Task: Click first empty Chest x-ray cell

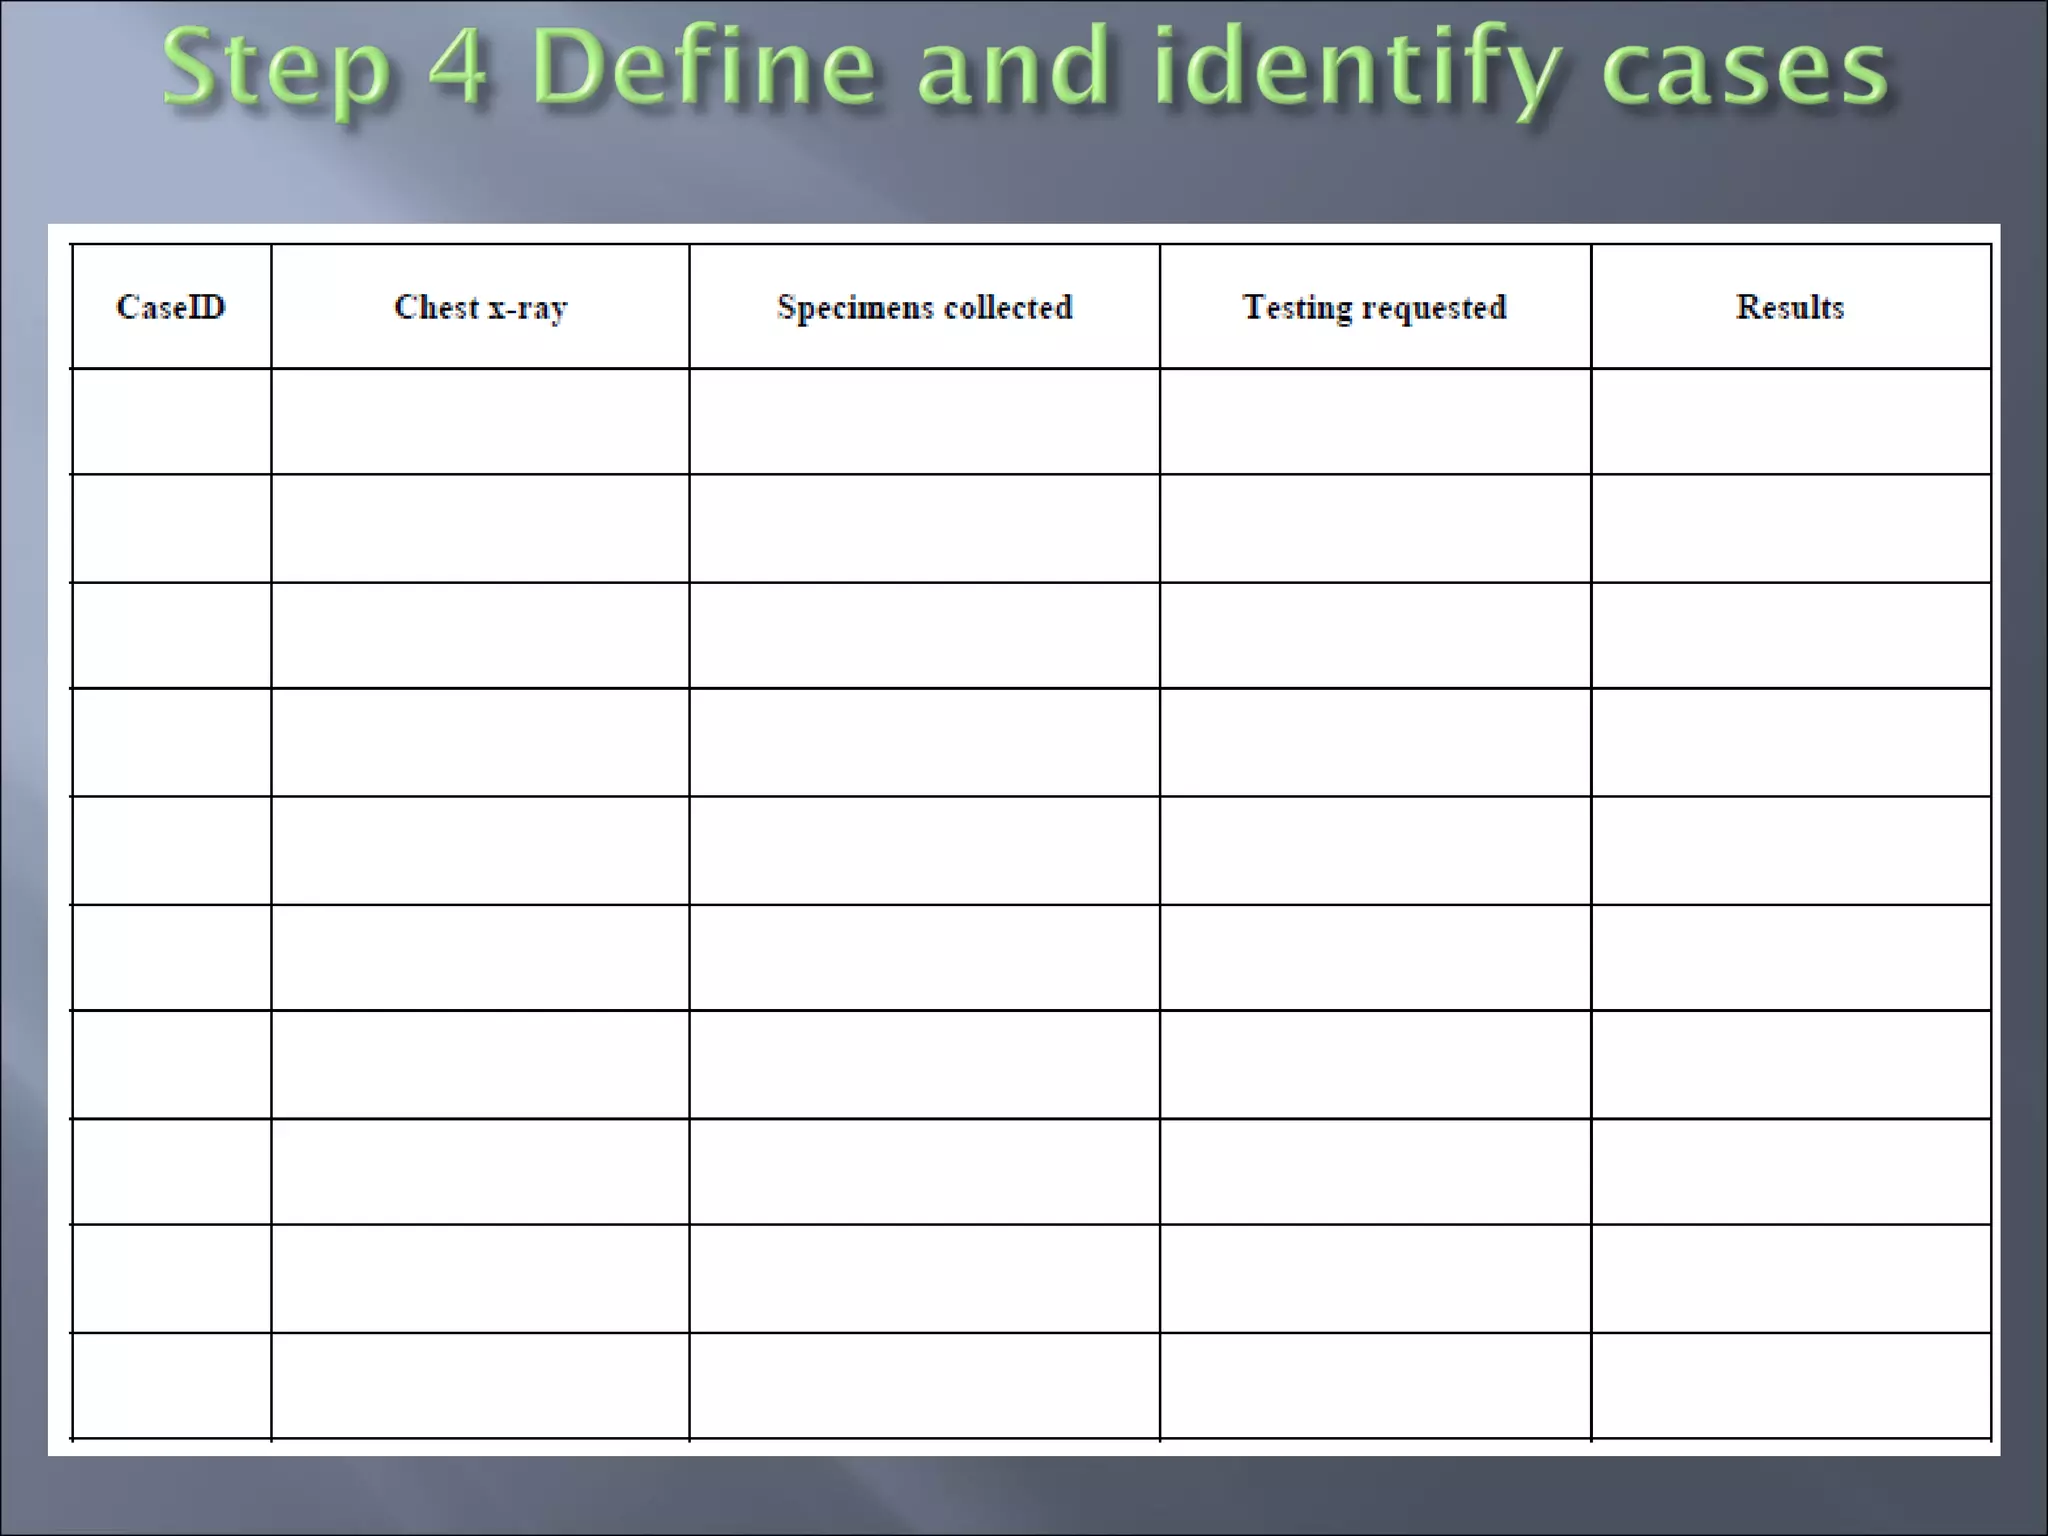Action: pyautogui.click(x=480, y=421)
